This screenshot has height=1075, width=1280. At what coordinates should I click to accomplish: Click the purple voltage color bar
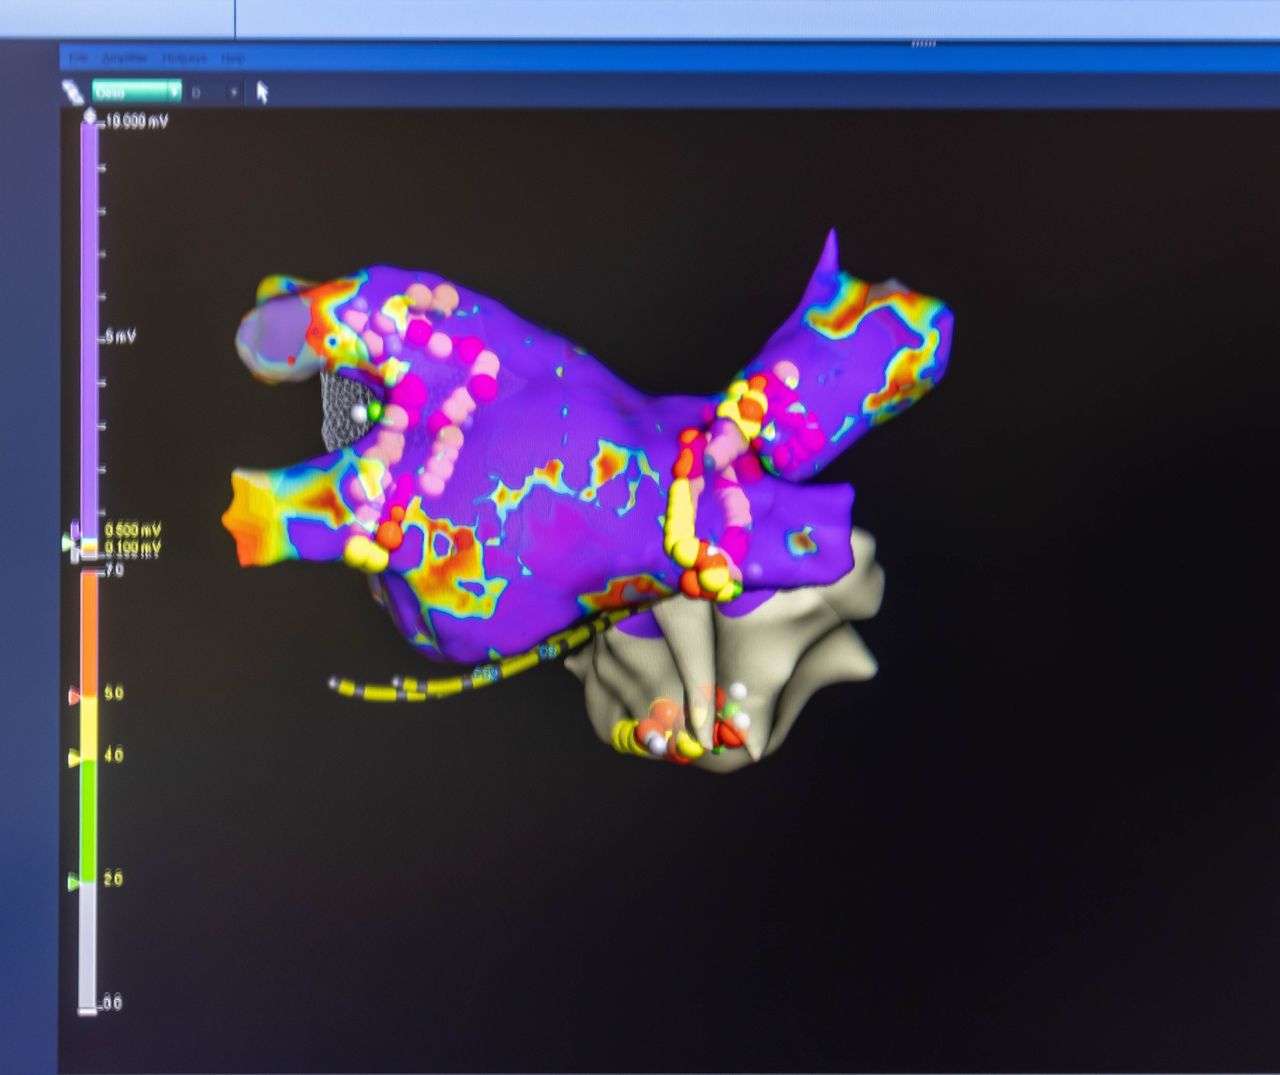coord(90,330)
